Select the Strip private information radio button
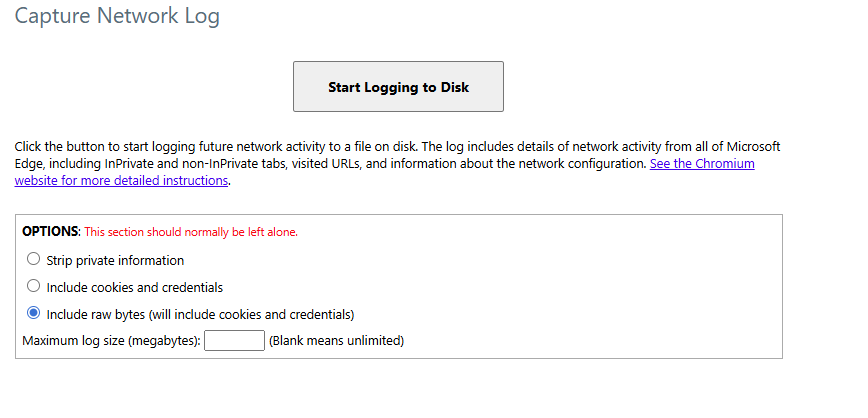 tap(34, 259)
